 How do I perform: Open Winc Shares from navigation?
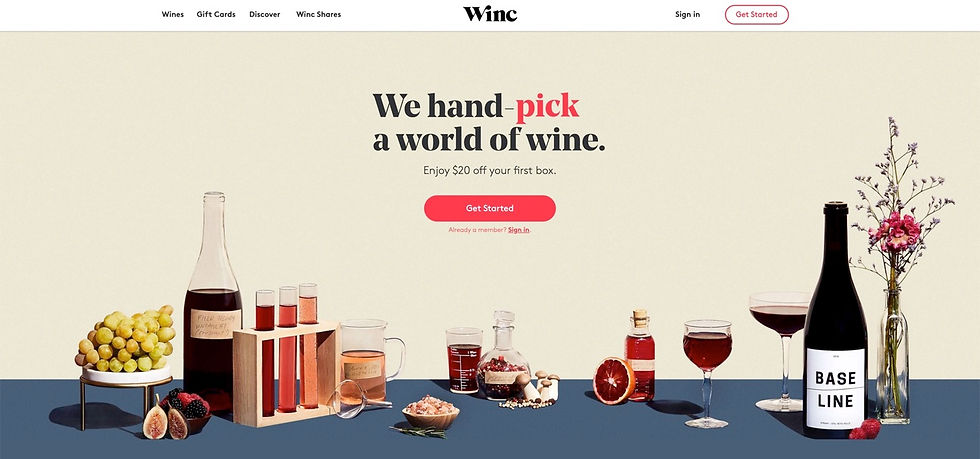click(x=318, y=14)
